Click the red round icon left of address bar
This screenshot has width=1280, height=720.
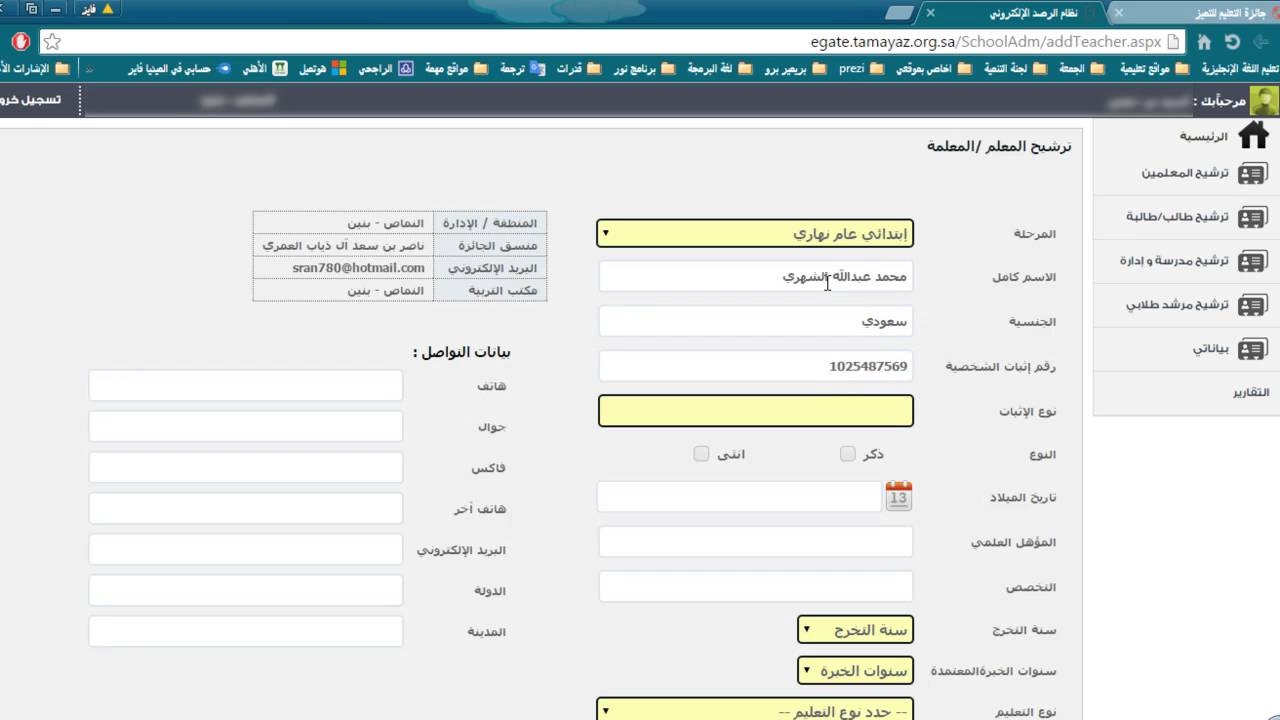(20, 42)
